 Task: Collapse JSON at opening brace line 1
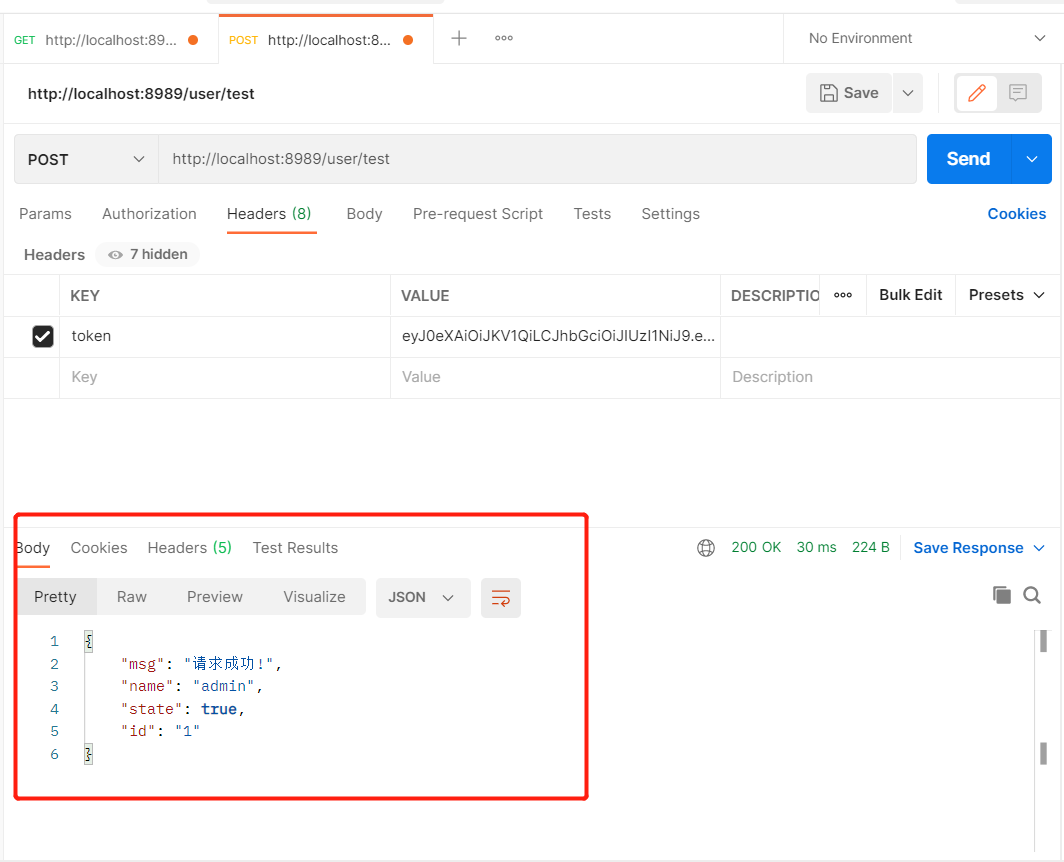point(88,641)
